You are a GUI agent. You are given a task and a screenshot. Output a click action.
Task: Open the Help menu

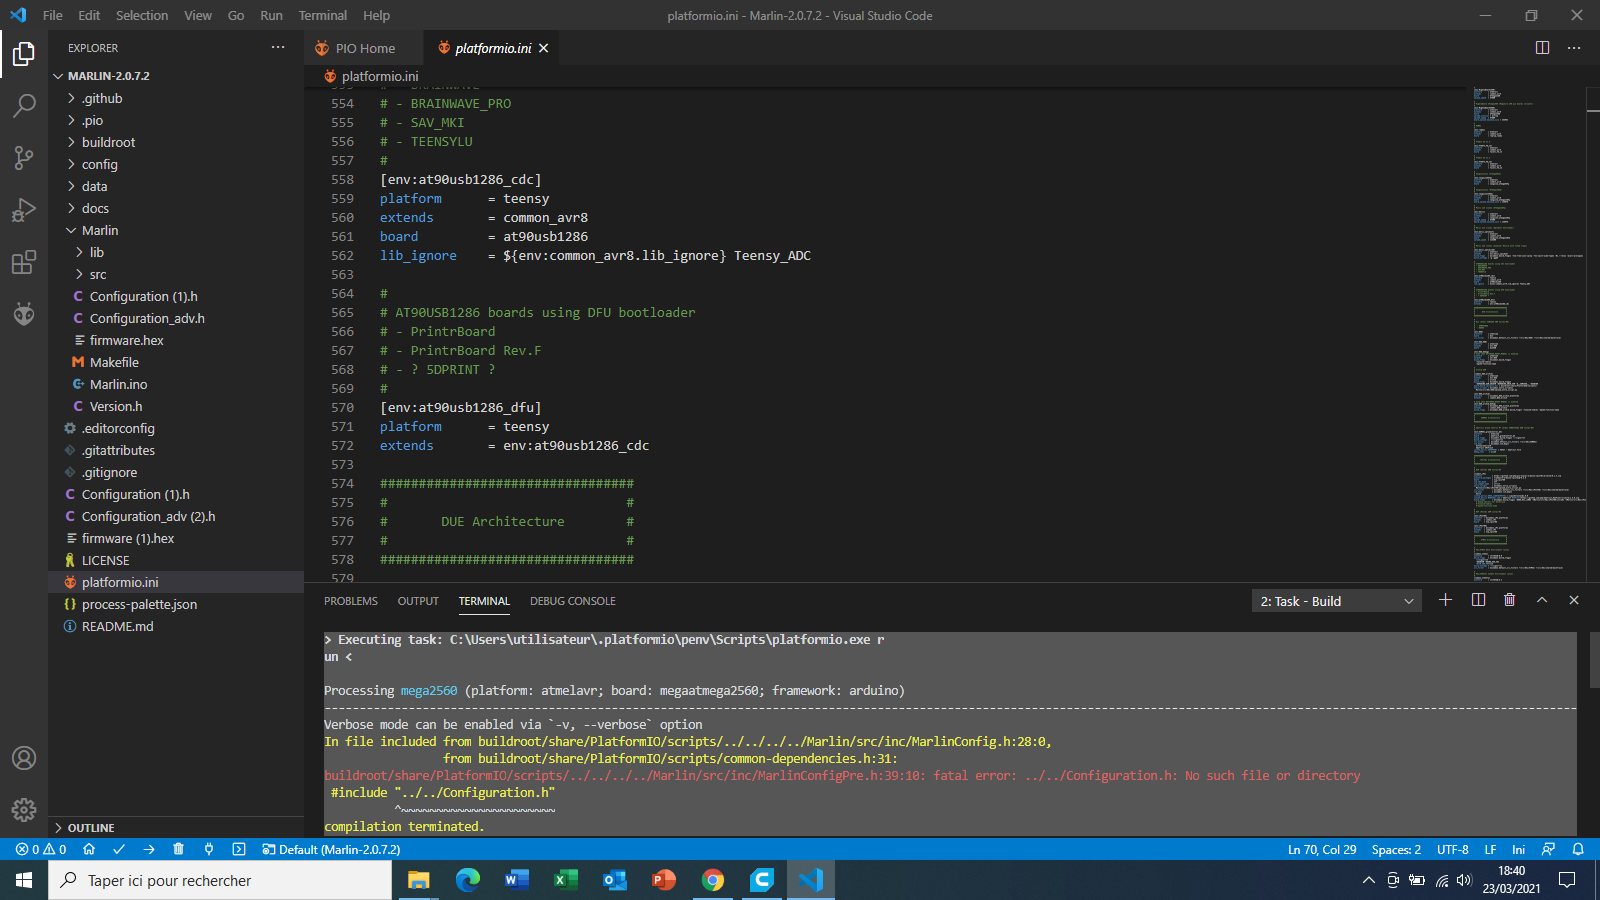click(376, 15)
